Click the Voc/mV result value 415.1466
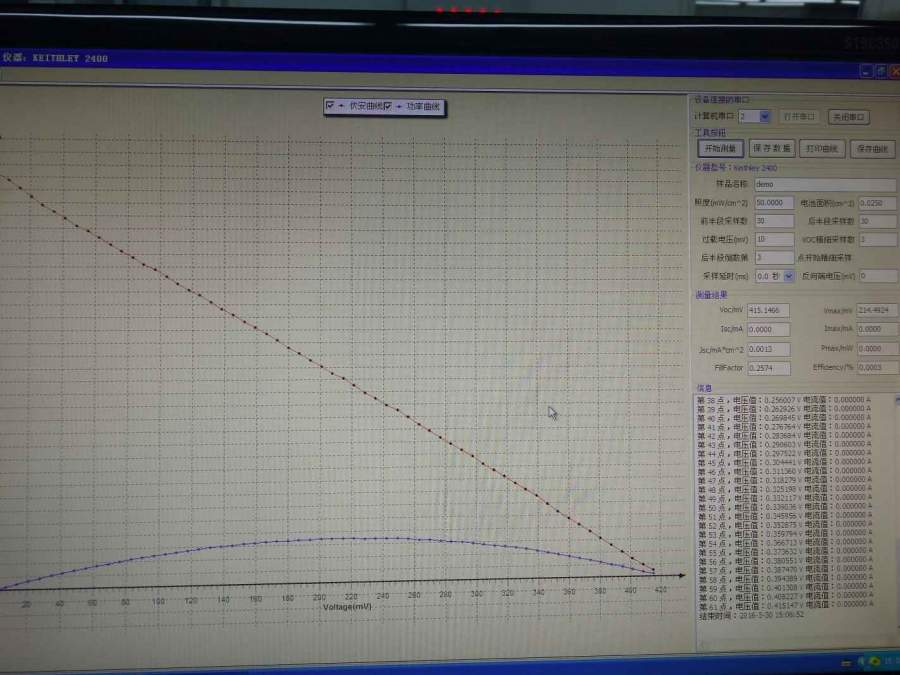The width and height of the screenshot is (900, 675). pos(769,311)
